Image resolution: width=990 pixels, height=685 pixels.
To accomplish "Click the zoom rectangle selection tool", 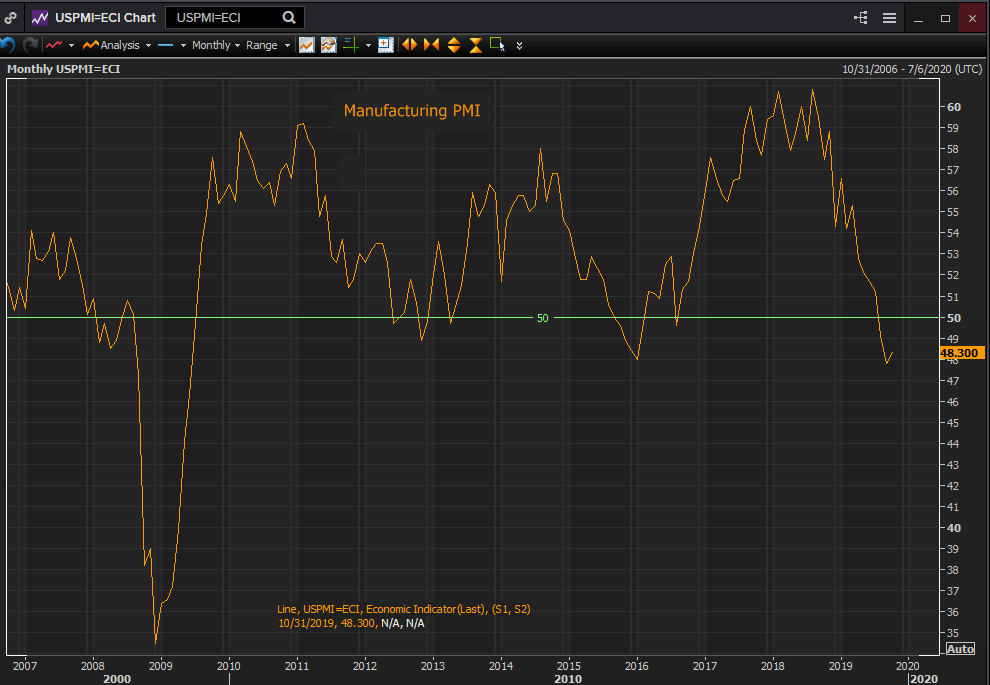I will point(497,45).
